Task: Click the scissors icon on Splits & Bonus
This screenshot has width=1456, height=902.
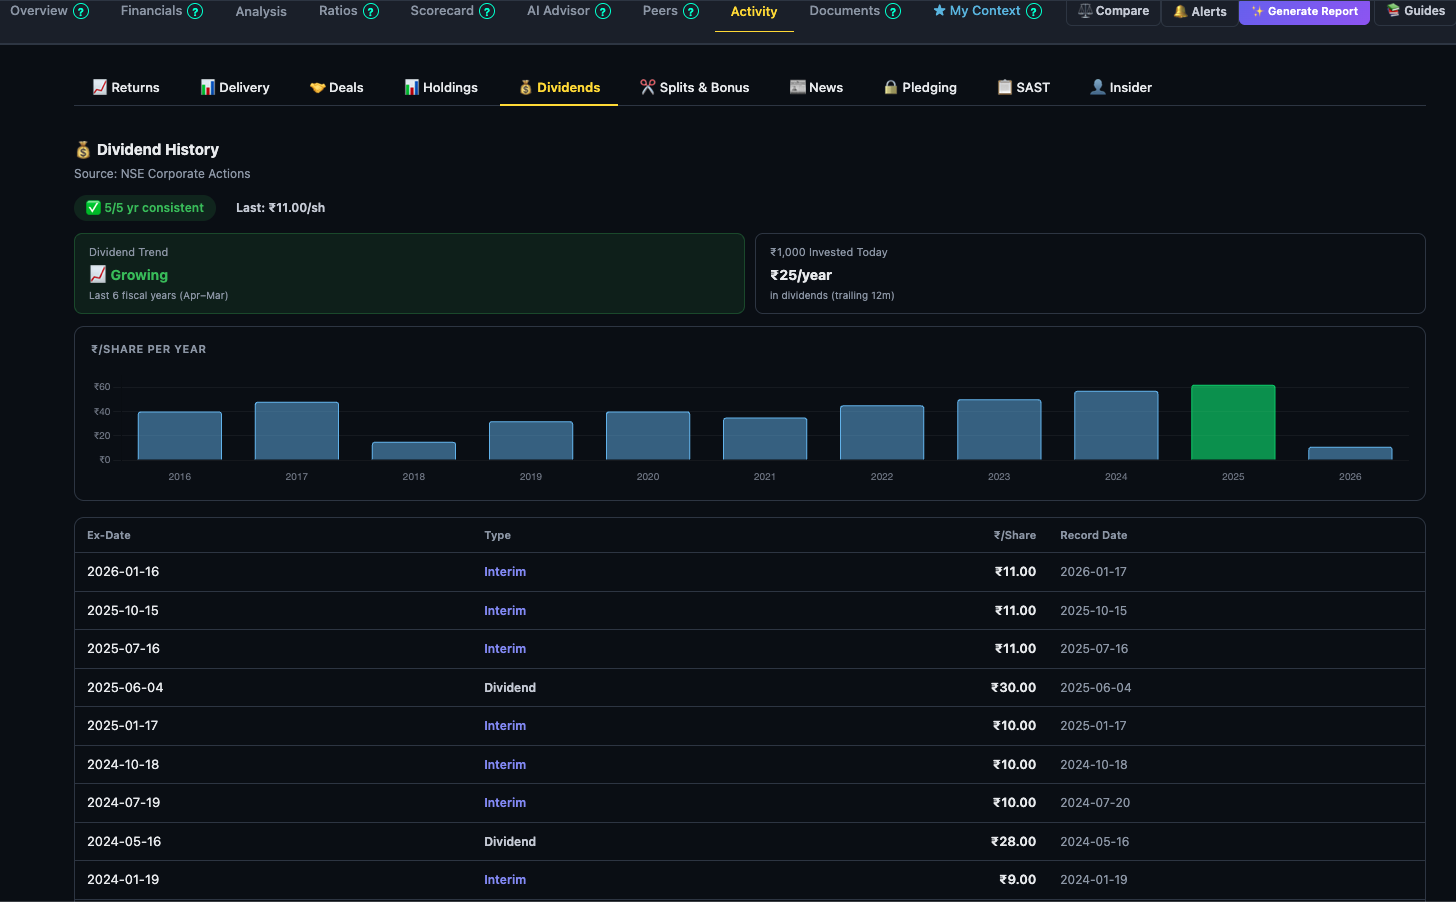Action: (x=646, y=86)
